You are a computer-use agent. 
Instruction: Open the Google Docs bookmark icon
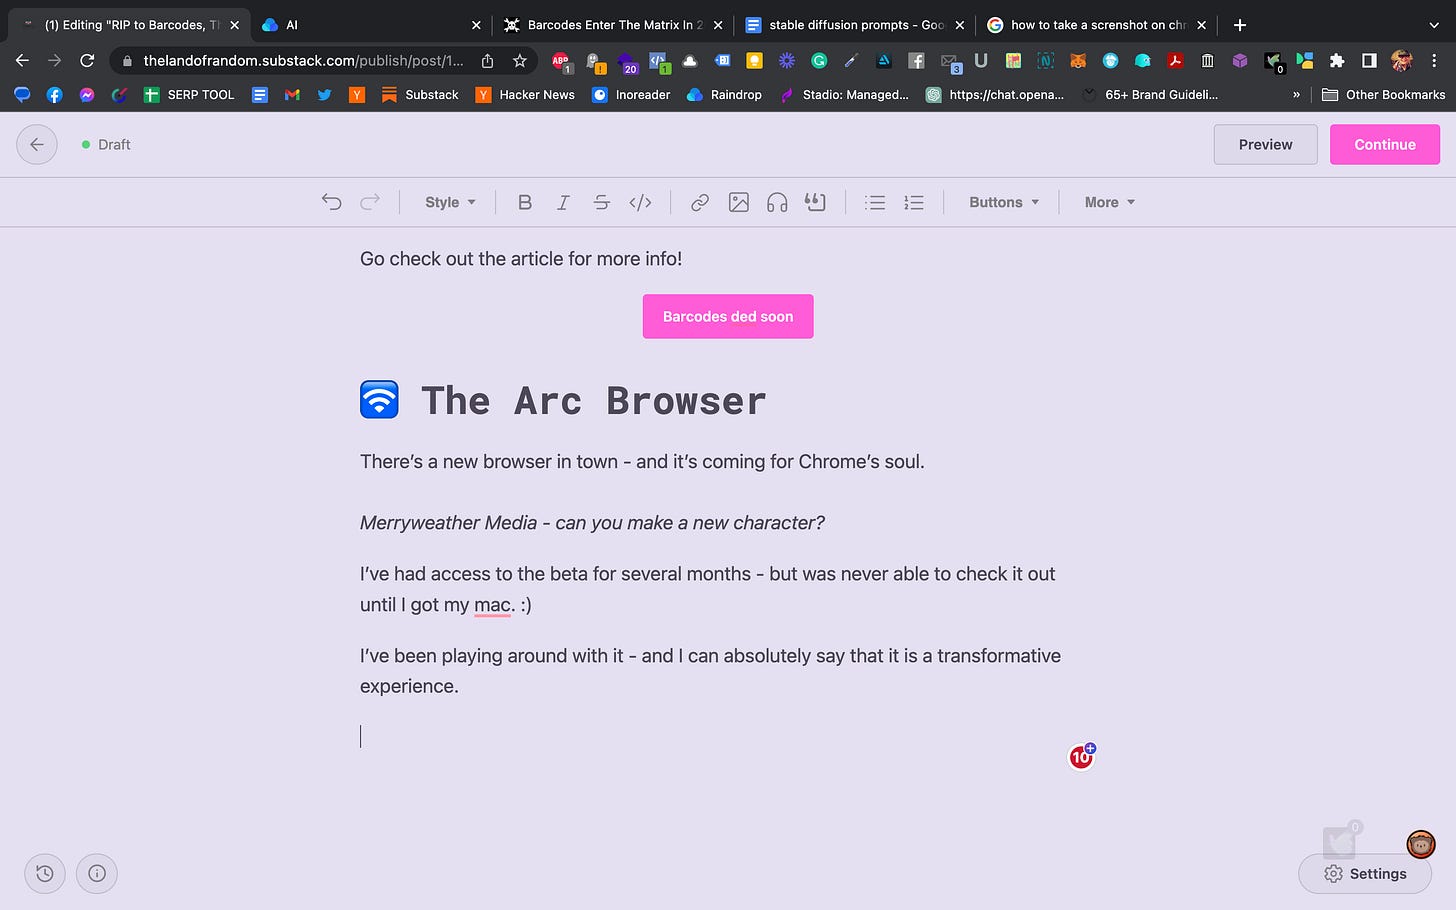click(x=260, y=95)
